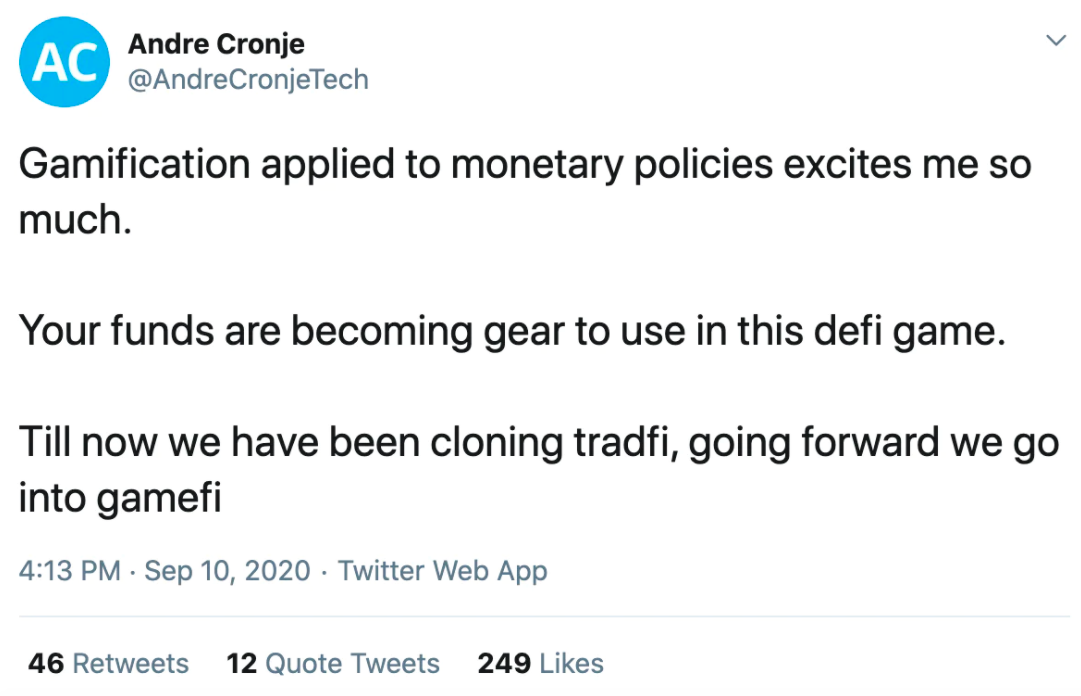Click the 'Gamification applied to monetary policies' sentence
The width and height of the screenshot is (1081, 696).
[525, 192]
